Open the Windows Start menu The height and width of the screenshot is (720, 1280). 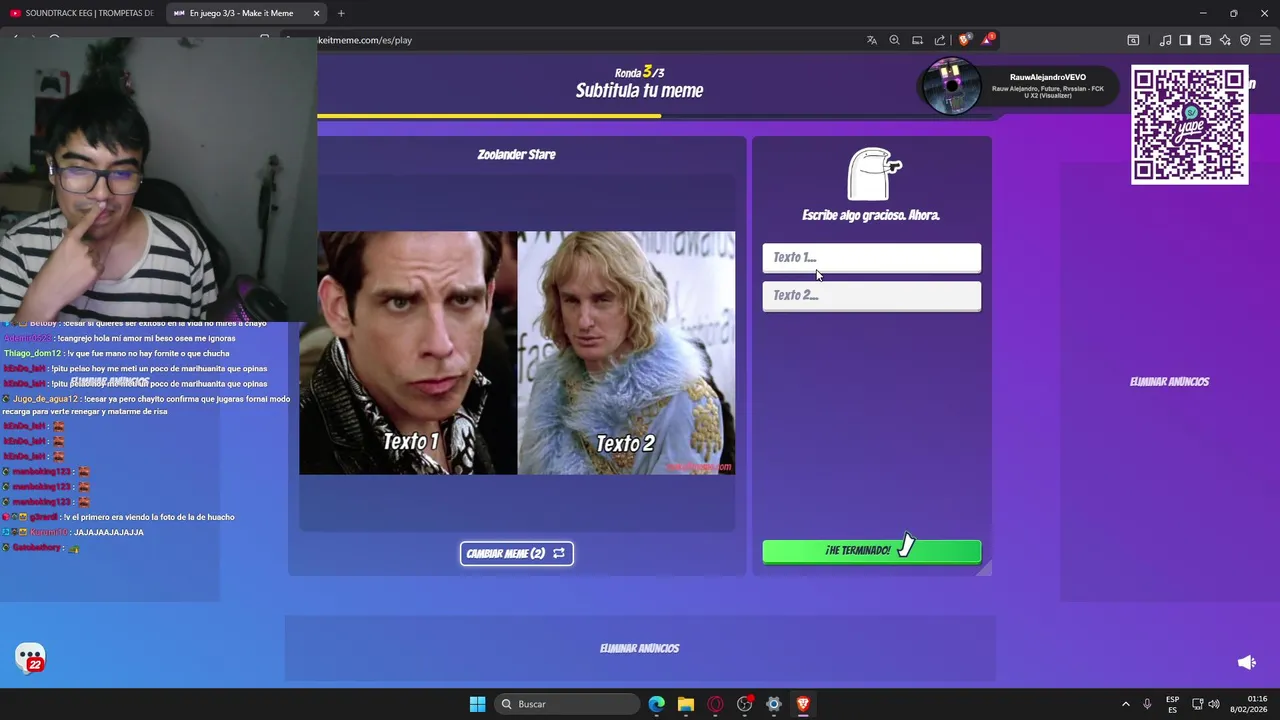tap(477, 704)
